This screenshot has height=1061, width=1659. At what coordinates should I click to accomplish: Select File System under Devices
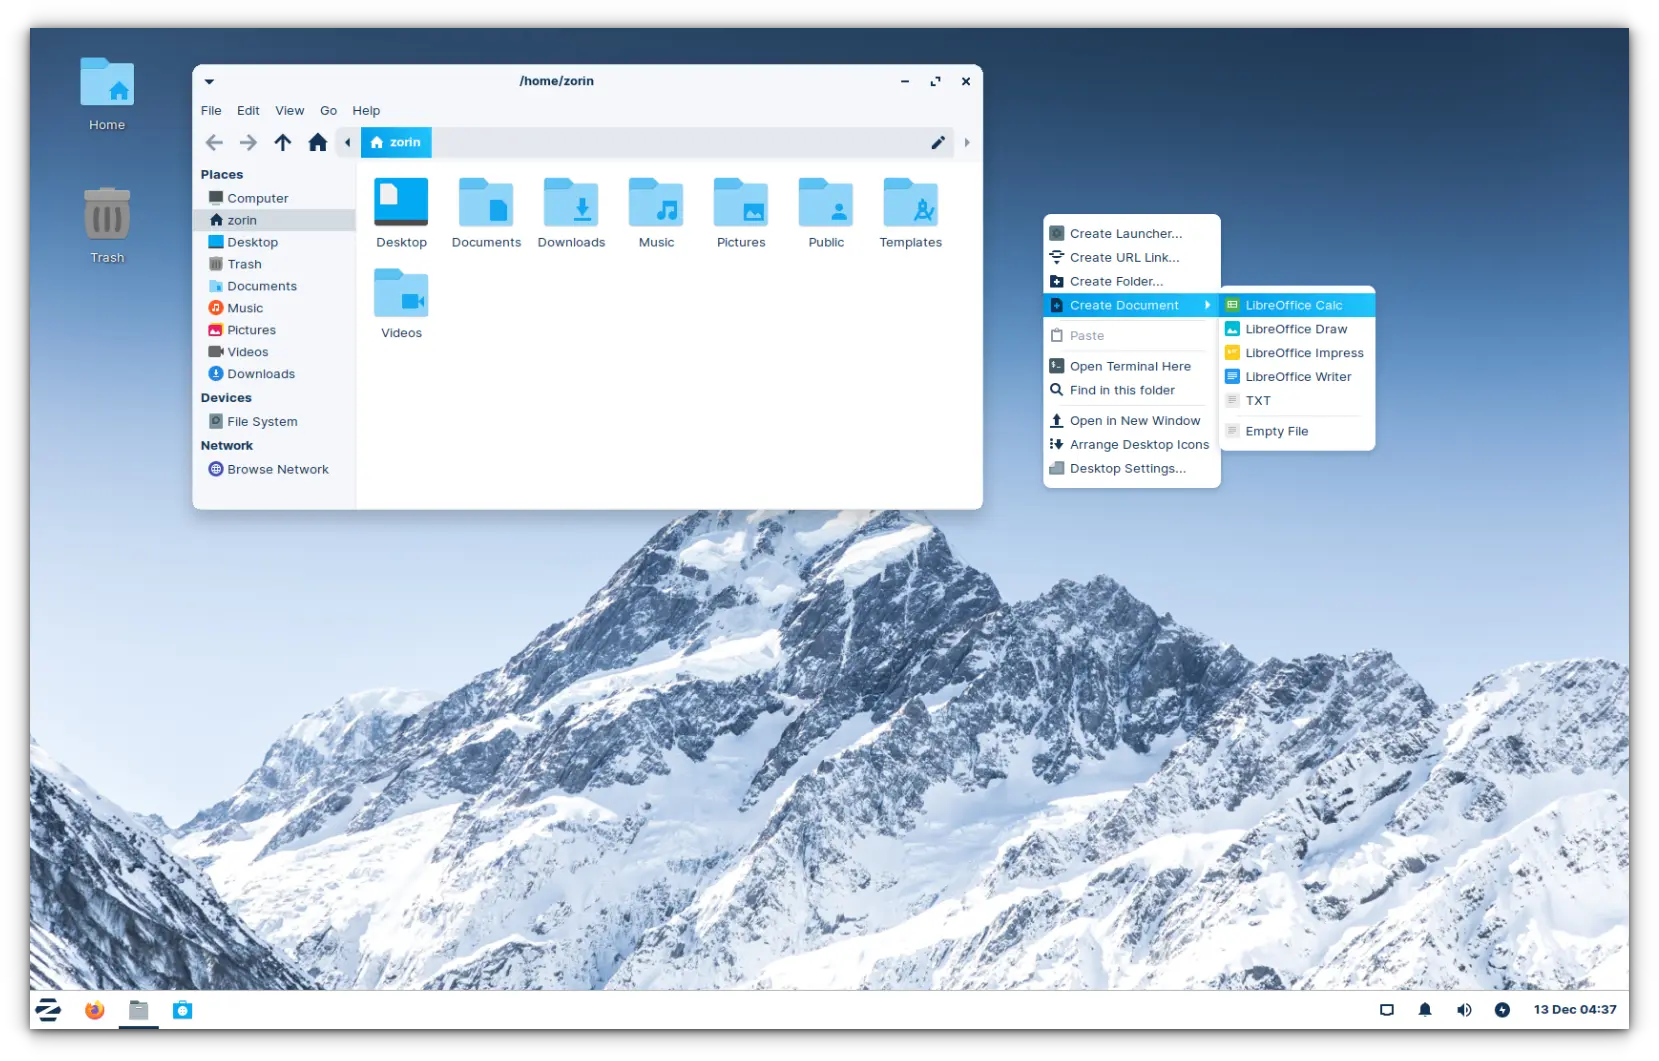(x=274, y=422)
